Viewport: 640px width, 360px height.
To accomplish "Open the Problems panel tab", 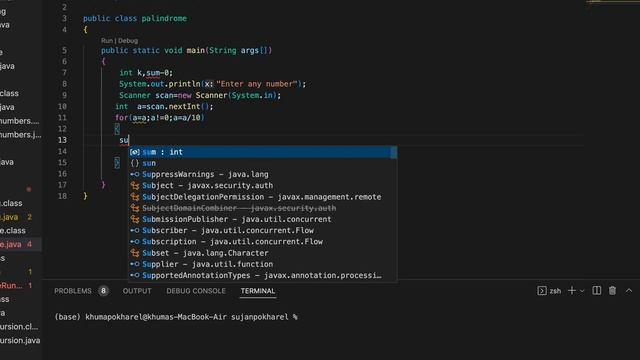I will coord(73,291).
